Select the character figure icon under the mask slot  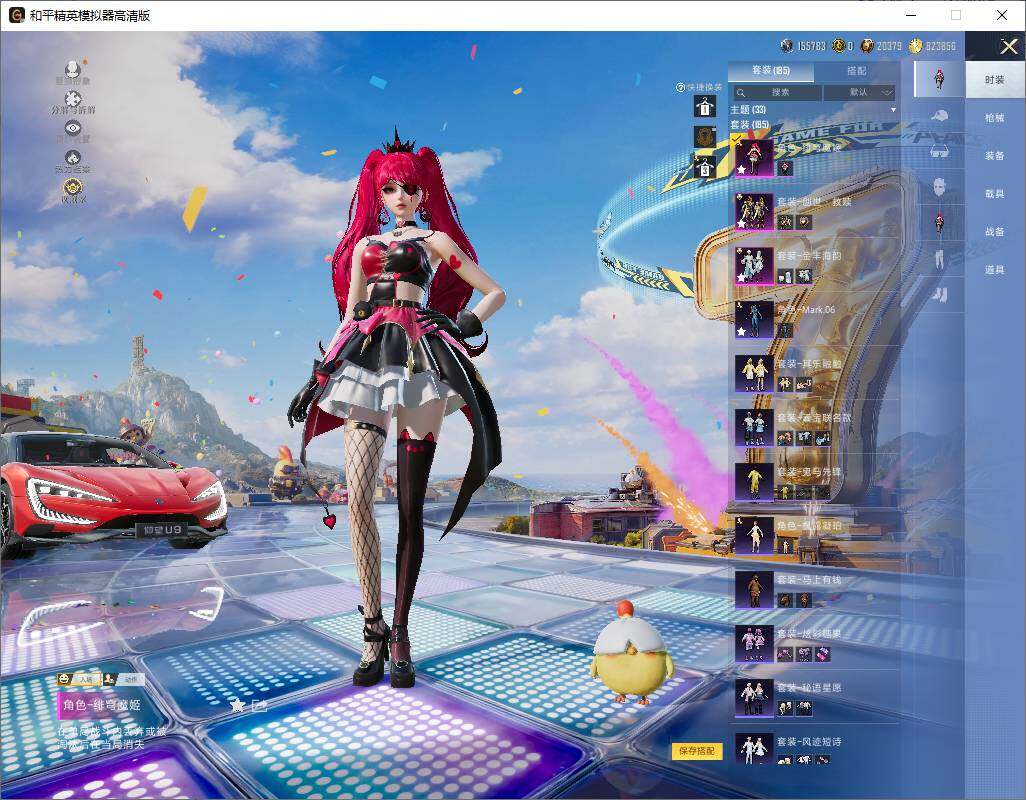939,223
